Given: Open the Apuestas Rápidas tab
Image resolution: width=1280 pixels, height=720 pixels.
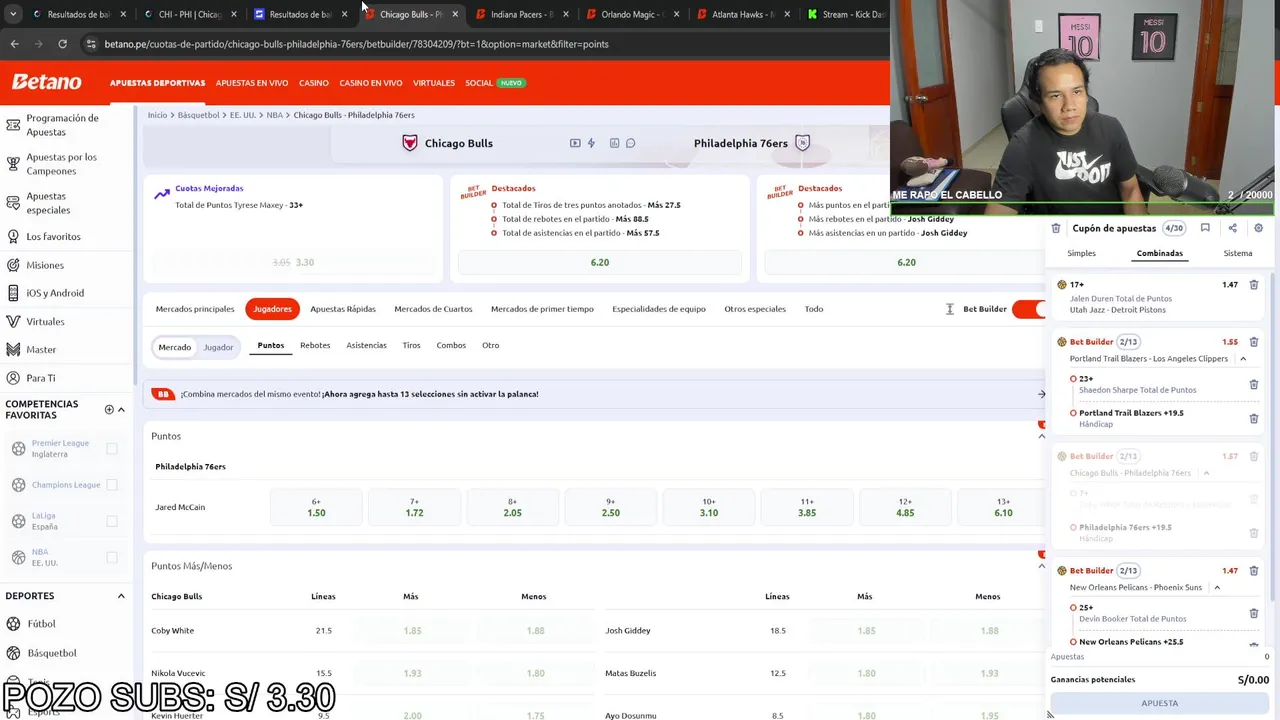Looking at the screenshot, I should 343,309.
